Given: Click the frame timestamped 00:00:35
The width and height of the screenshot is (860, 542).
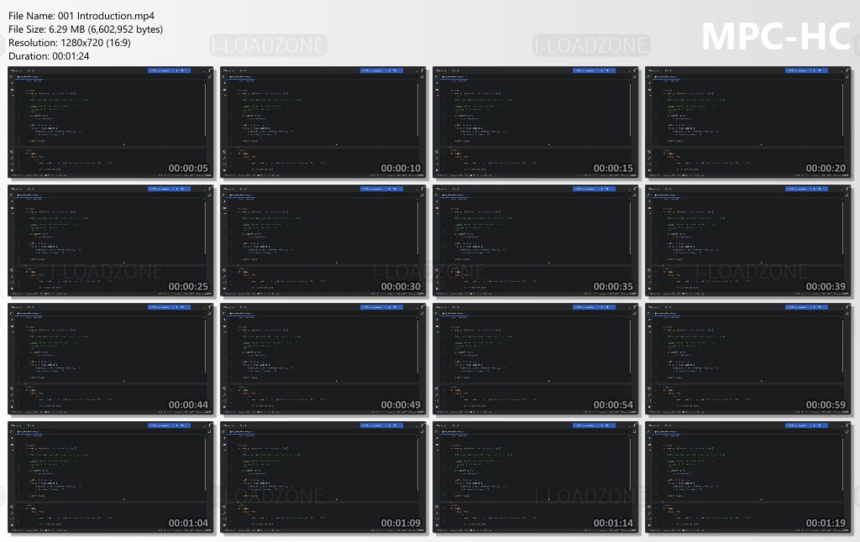Looking at the screenshot, I should point(536,241).
